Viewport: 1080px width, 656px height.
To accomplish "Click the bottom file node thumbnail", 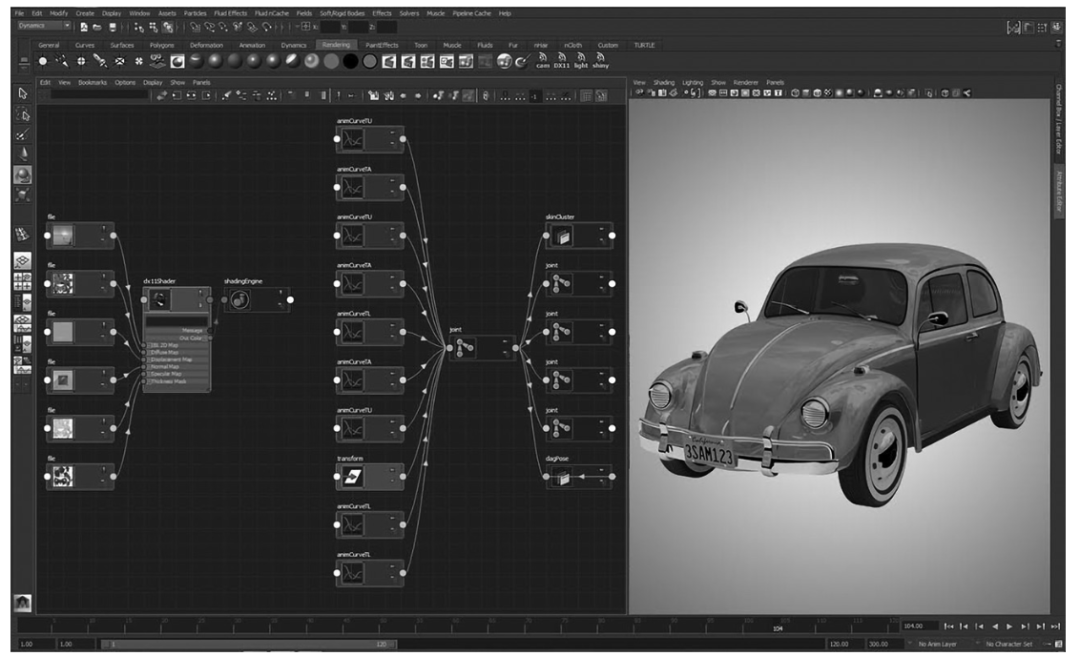I will [63, 476].
